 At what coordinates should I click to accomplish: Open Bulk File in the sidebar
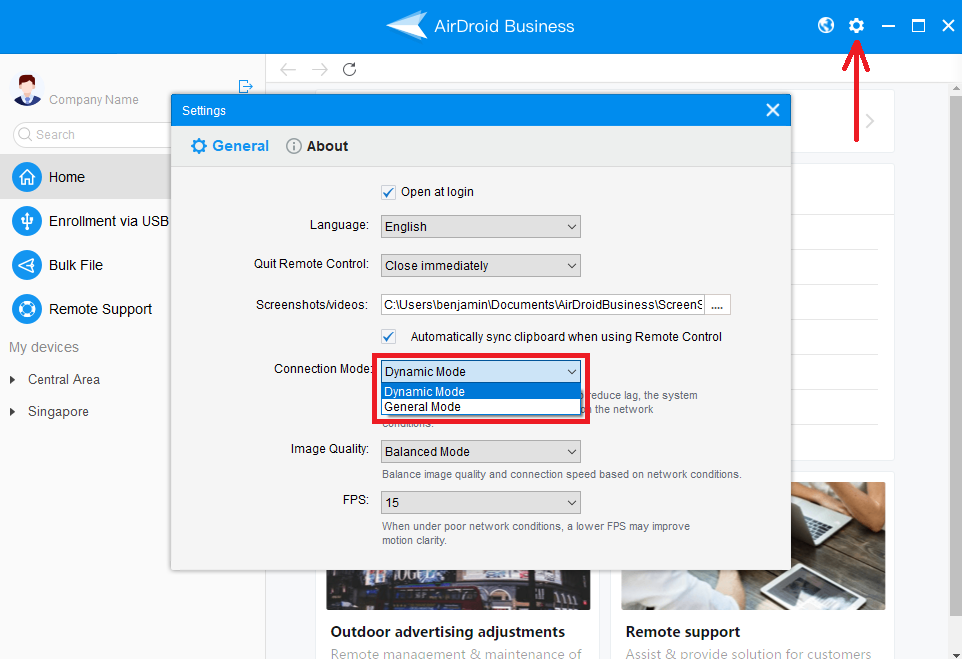(x=85, y=265)
